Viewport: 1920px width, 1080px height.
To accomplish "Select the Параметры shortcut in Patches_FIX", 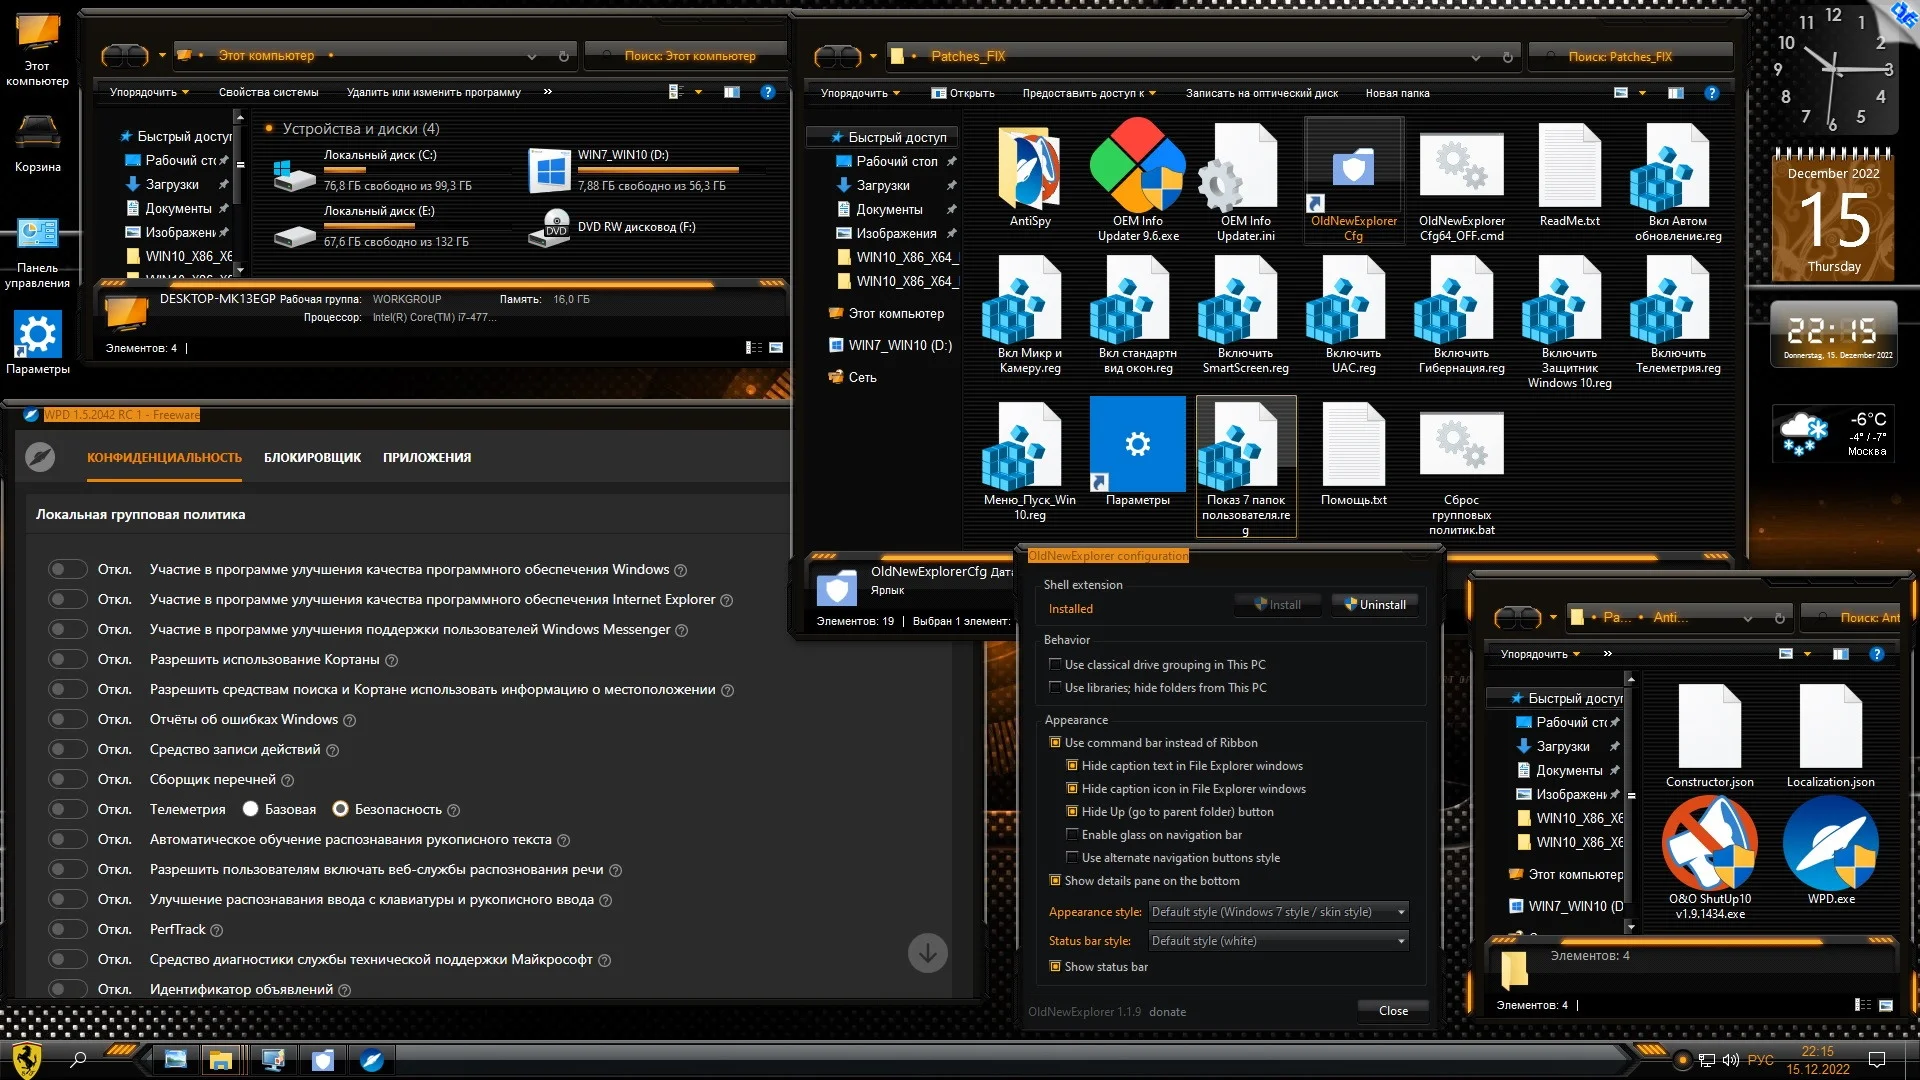I will tap(1137, 445).
